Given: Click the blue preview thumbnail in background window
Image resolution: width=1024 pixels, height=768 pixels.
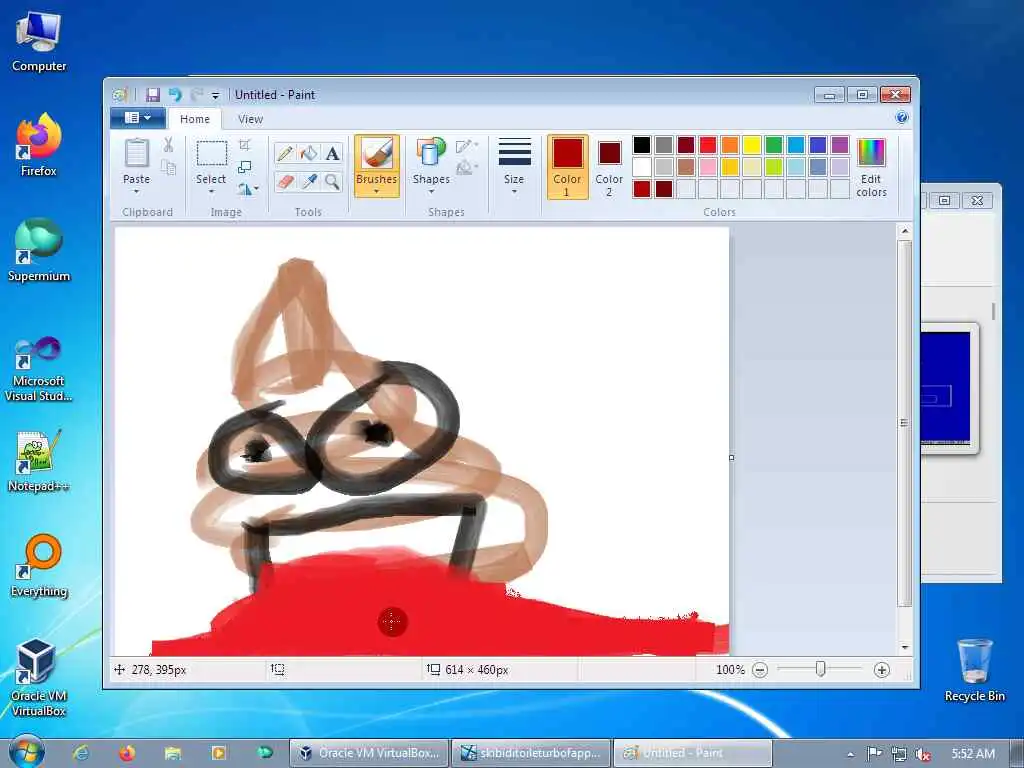Looking at the screenshot, I should [x=946, y=388].
